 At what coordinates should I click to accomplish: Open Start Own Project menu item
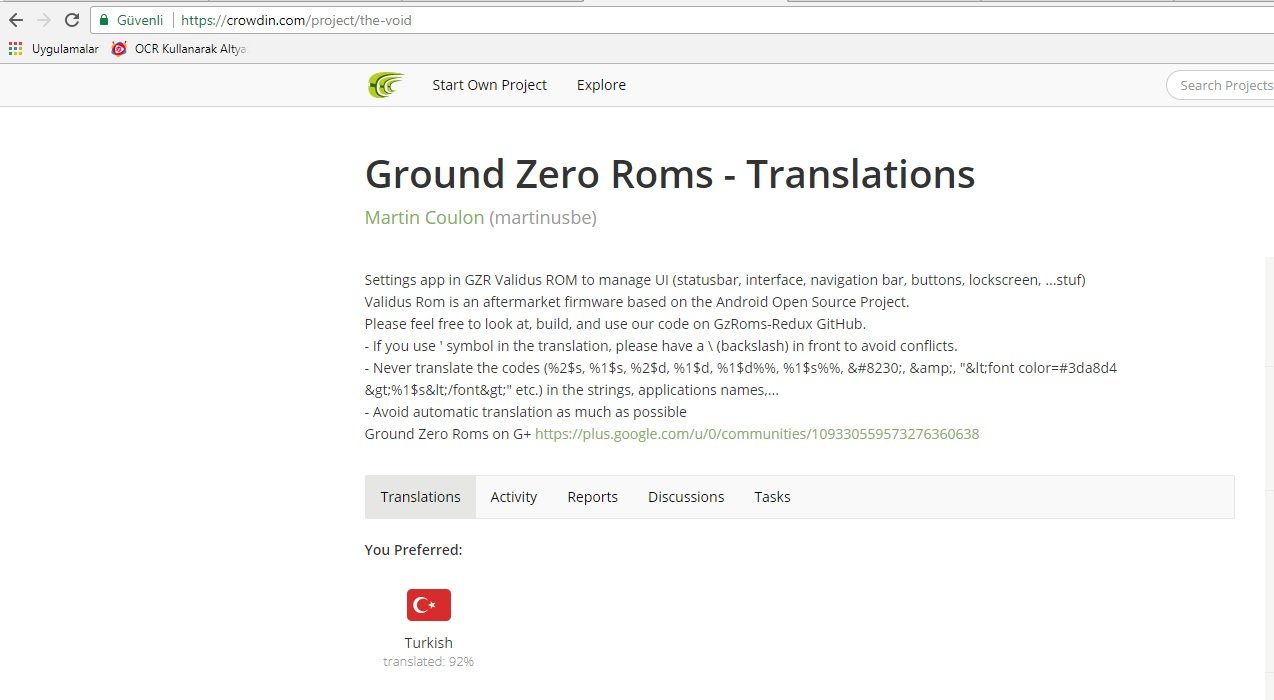(x=489, y=85)
